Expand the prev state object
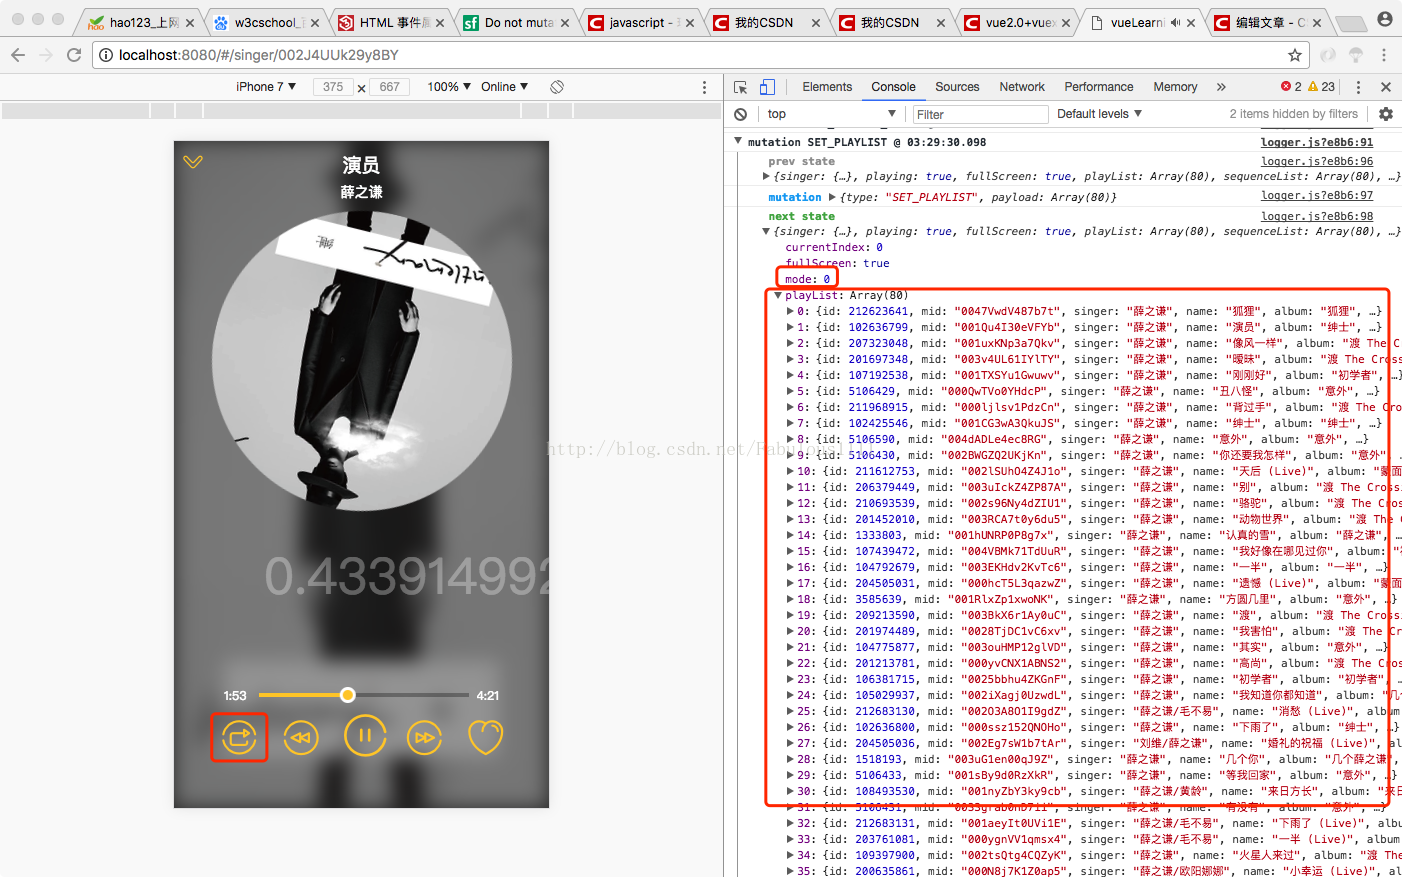Screen dimensions: 1402x877 tap(766, 176)
